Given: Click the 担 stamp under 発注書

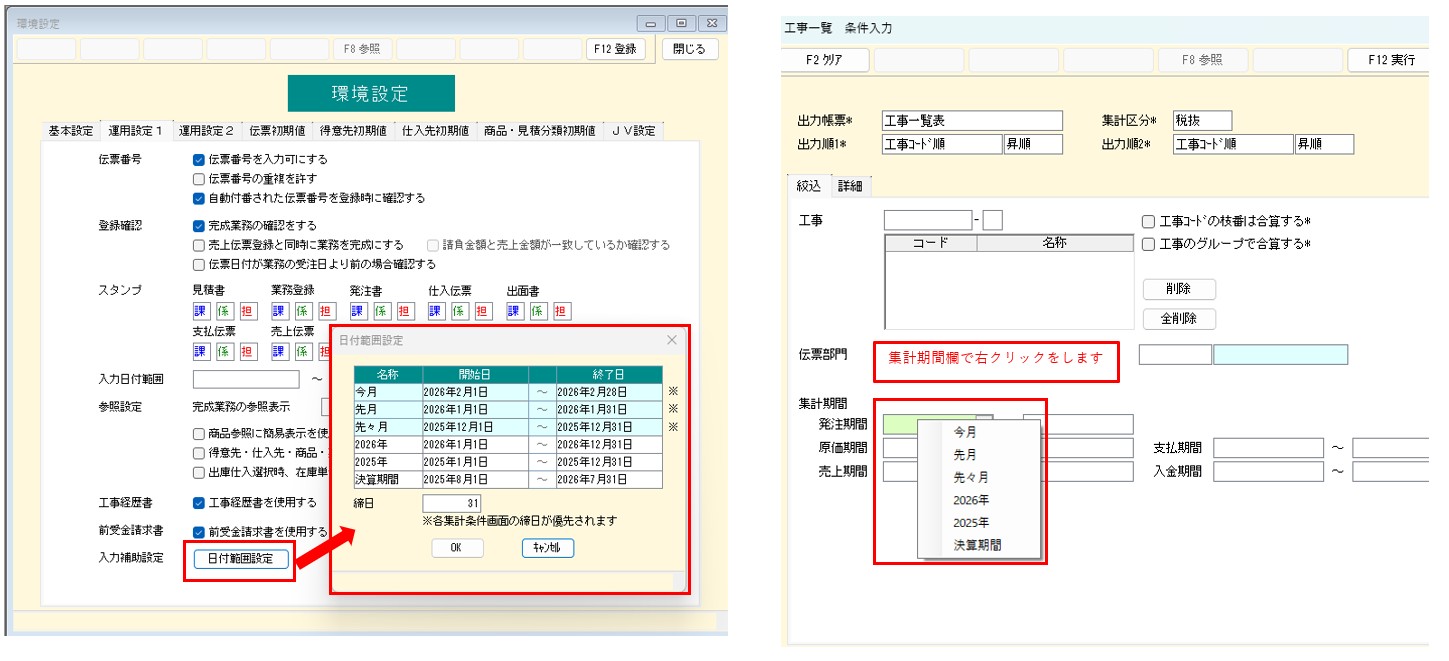Looking at the screenshot, I should pyautogui.click(x=405, y=311).
